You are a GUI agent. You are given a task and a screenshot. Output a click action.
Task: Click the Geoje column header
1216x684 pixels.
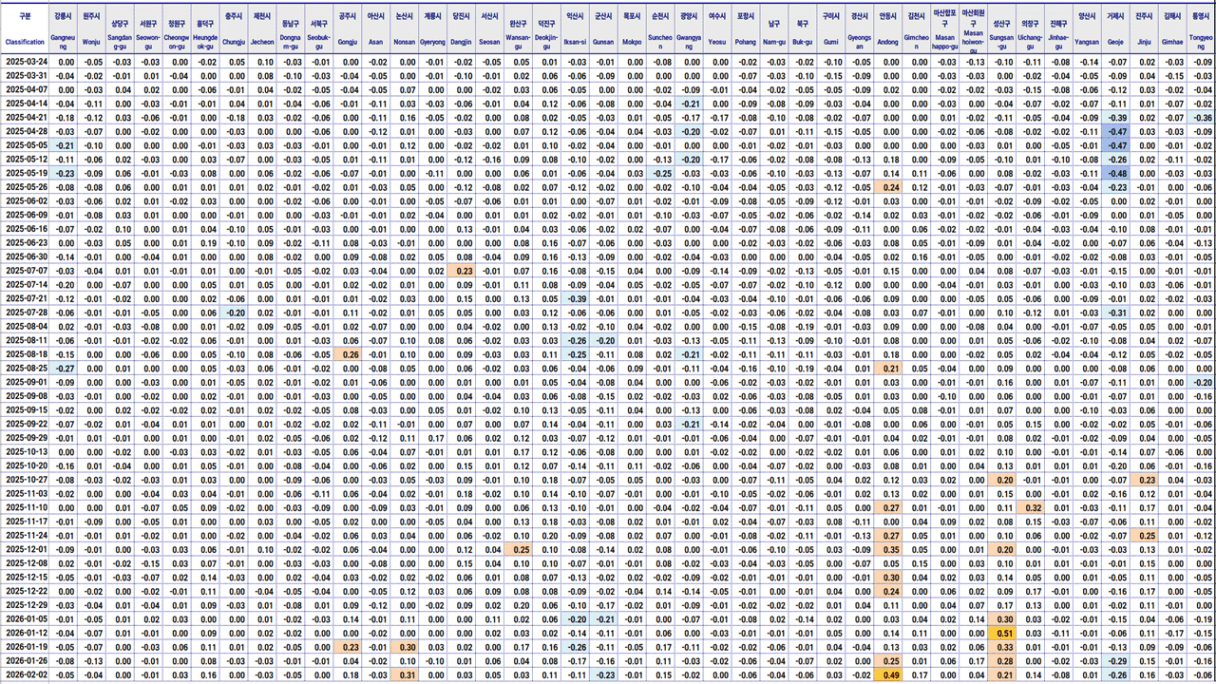point(1115,30)
